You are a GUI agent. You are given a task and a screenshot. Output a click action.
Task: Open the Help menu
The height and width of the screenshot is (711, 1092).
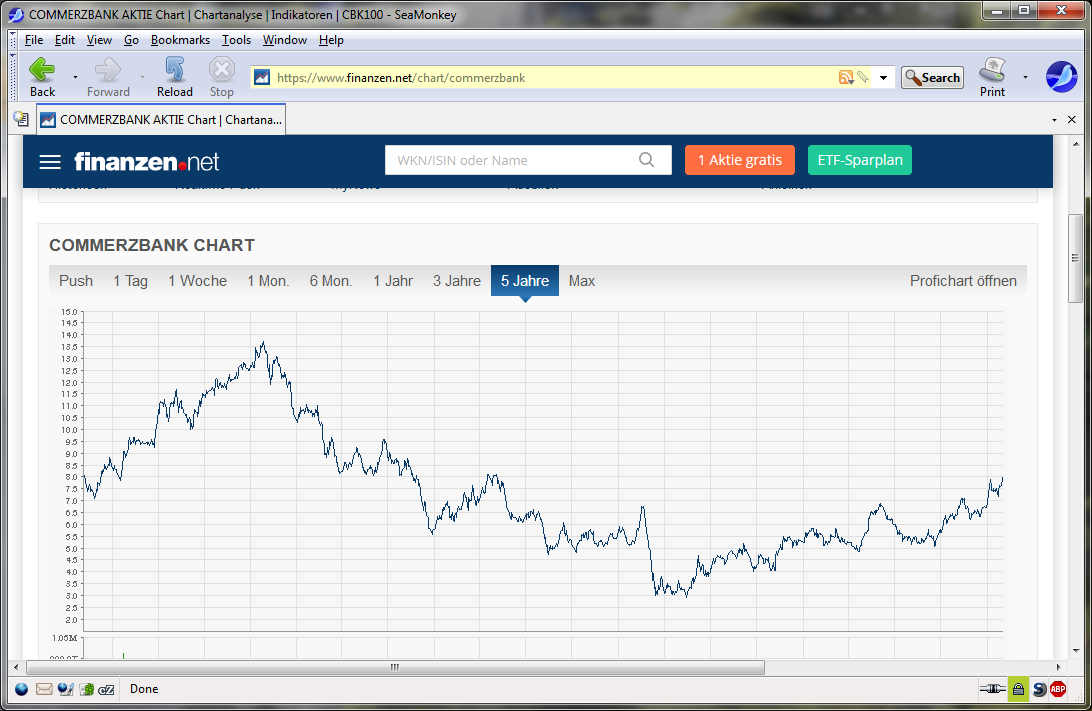coord(332,40)
